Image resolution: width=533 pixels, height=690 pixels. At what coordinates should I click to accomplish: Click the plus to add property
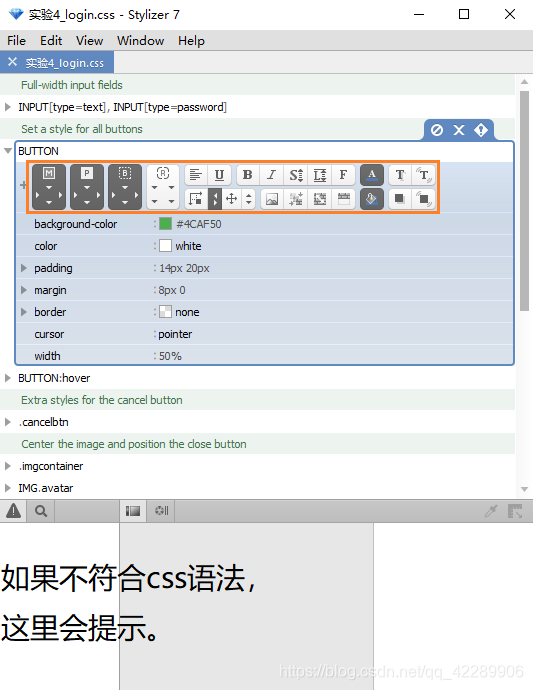pos(23,185)
